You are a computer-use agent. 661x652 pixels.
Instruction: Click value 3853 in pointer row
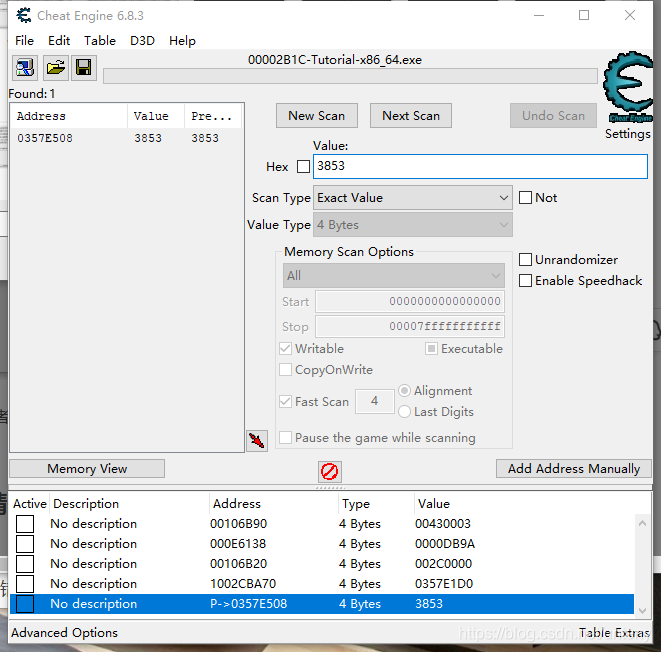point(429,604)
